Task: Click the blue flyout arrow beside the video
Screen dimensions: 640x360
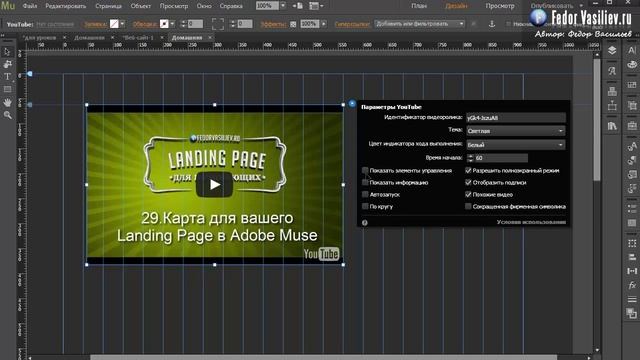Action: (x=352, y=103)
